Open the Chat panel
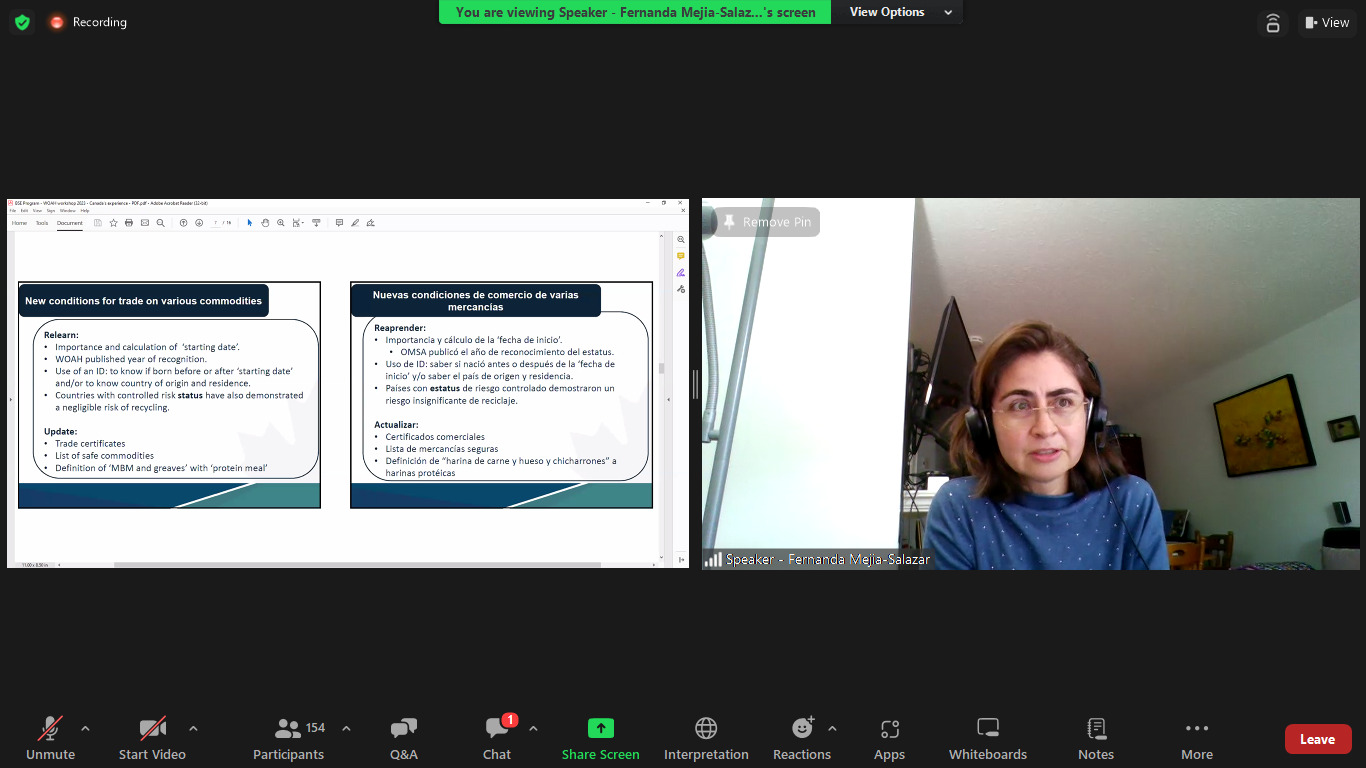This screenshot has width=1366, height=768. click(x=497, y=738)
